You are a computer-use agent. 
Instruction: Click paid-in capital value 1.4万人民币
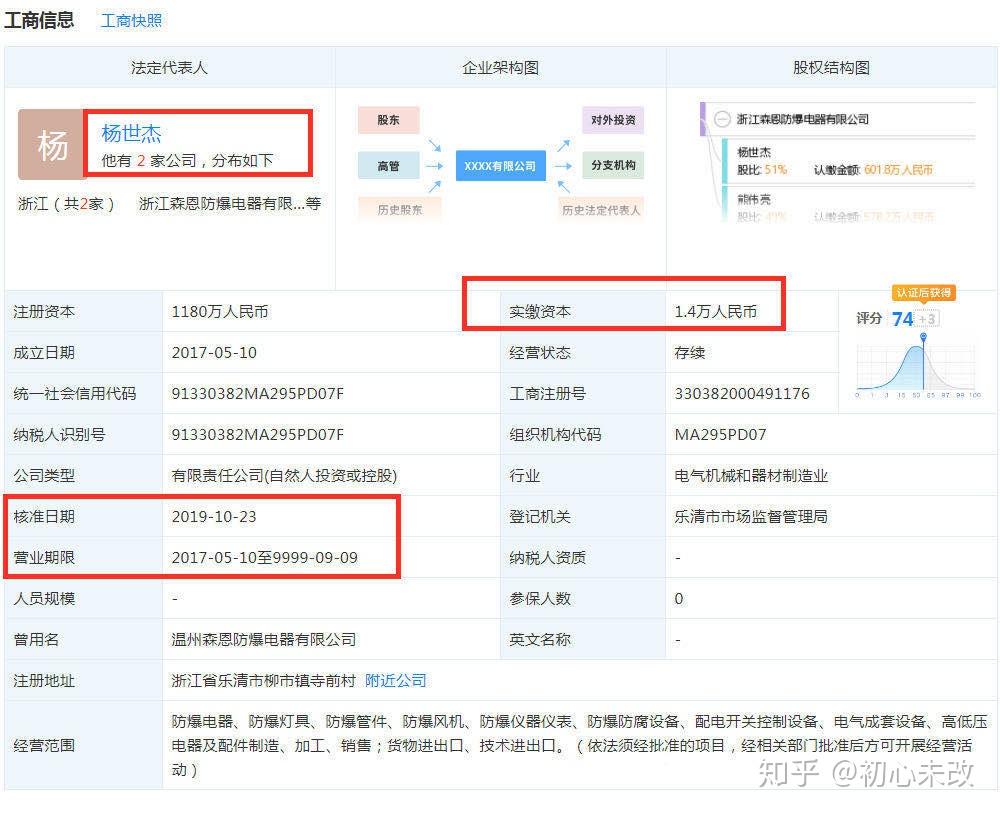coord(716,311)
